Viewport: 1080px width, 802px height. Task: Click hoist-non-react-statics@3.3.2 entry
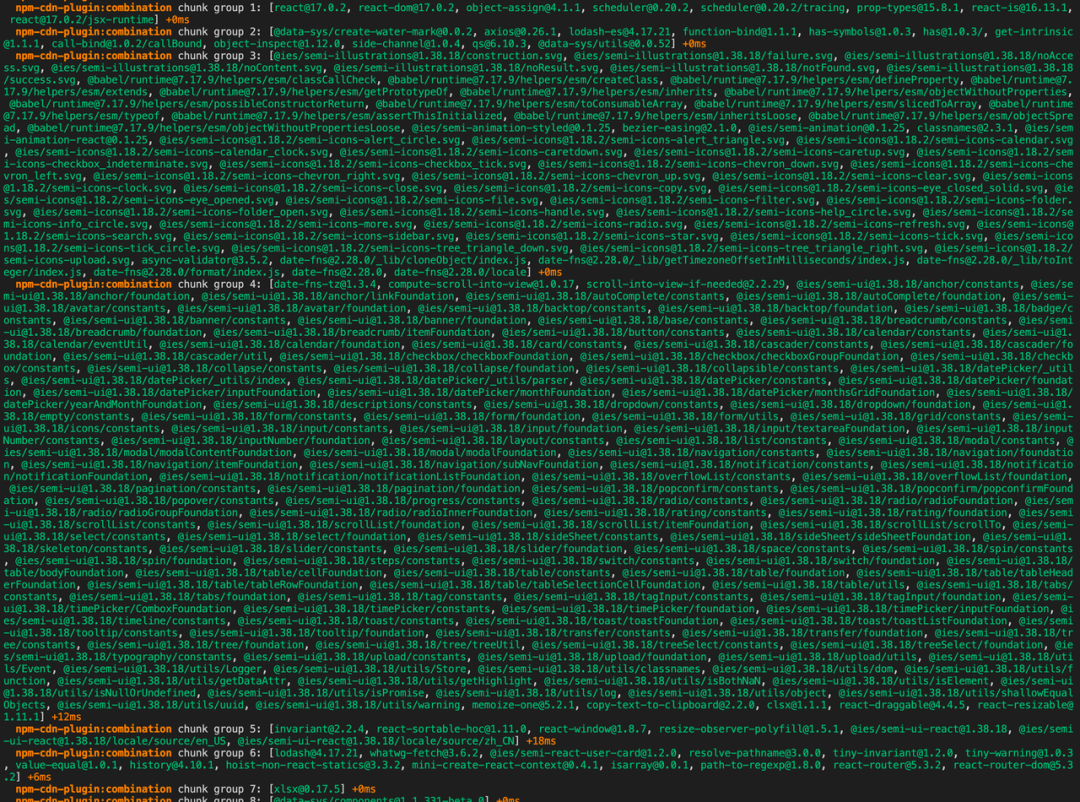[315, 765]
